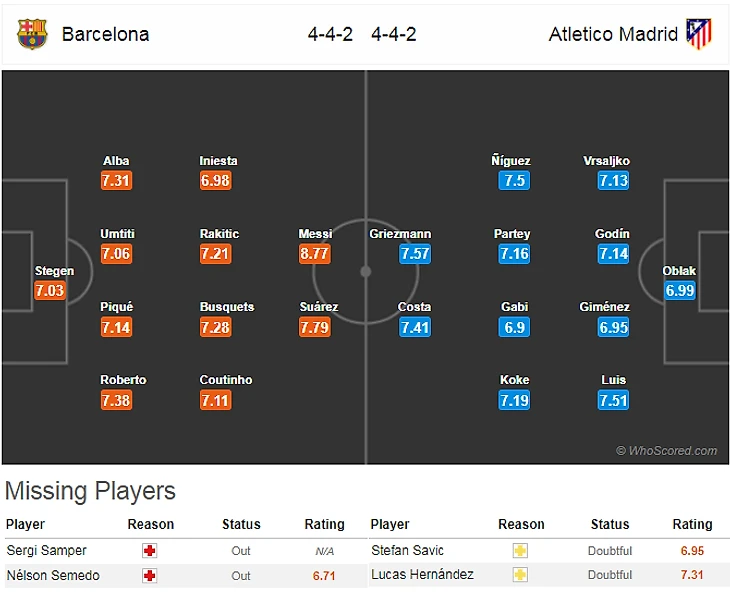Image resolution: width=730 pixels, height=598 pixels.
Task: Select Coutinho's 7.11 rating badge
Action: (x=215, y=400)
